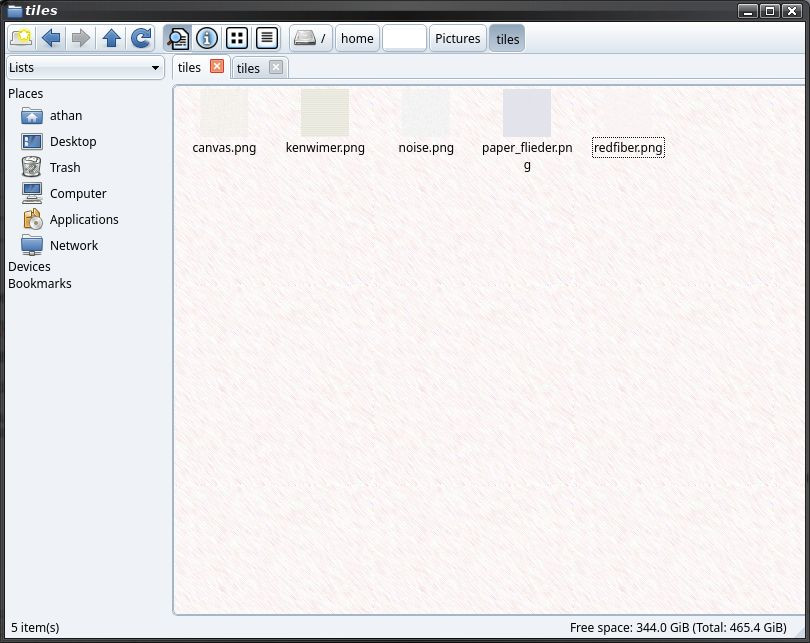This screenshot has height=643, width=810.
Task: Toggle the thumbnail preview magnifier icon
Action: pos(177,38)
